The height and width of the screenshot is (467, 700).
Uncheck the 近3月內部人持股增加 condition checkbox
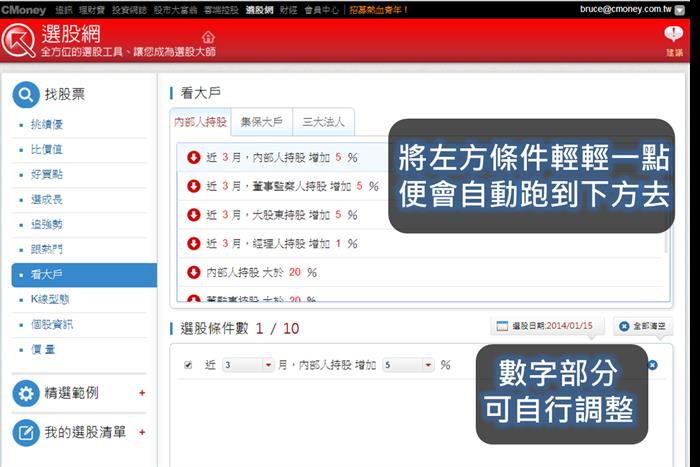(188, 365)
